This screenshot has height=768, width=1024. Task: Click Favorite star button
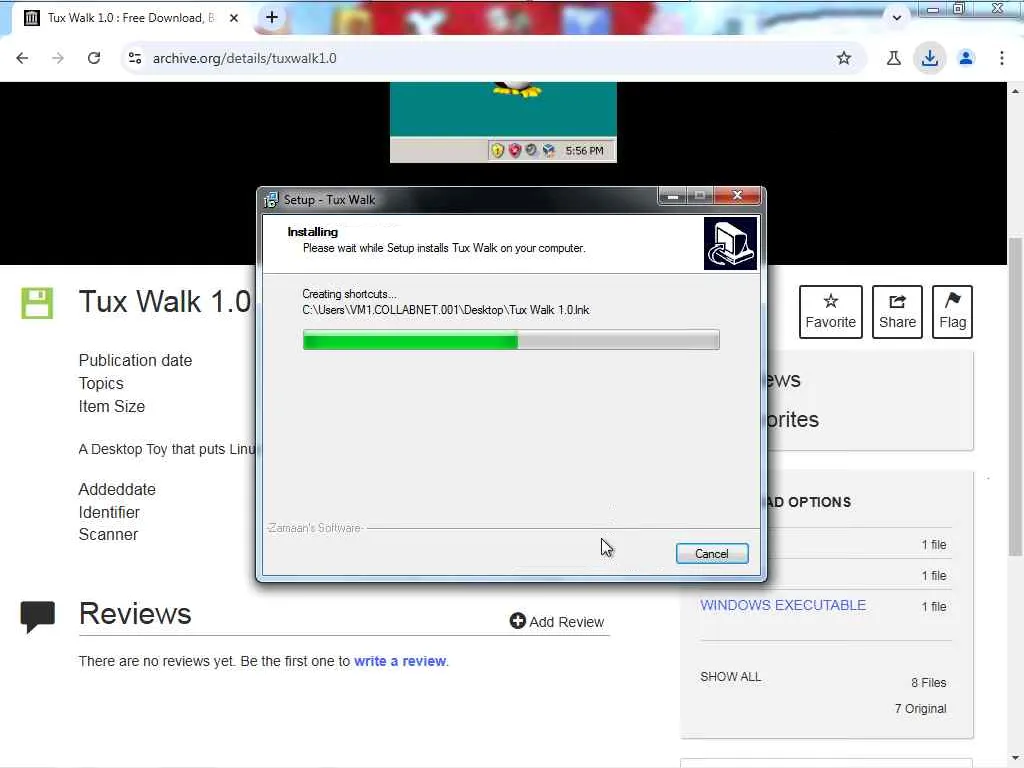pos(831,312)
